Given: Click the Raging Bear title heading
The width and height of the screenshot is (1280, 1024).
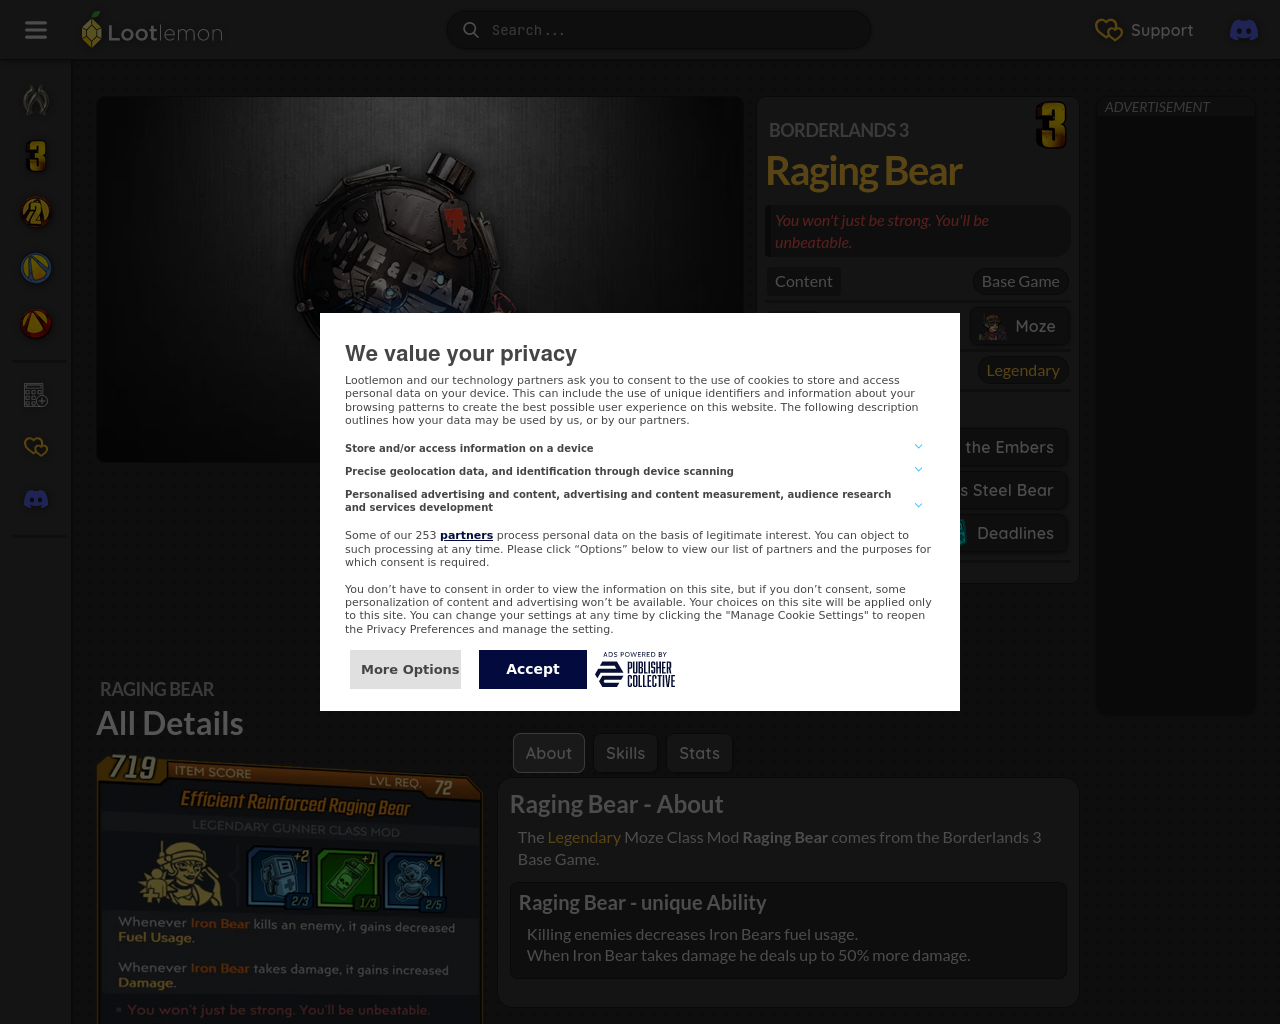Looking at the screenshot, I should point(864,171).
